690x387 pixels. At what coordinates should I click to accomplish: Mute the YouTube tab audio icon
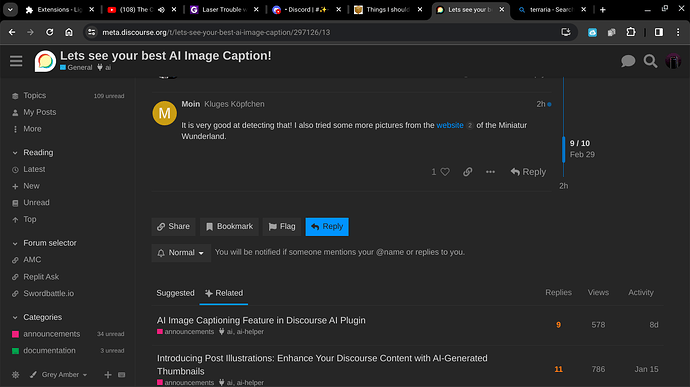[161, 10]
